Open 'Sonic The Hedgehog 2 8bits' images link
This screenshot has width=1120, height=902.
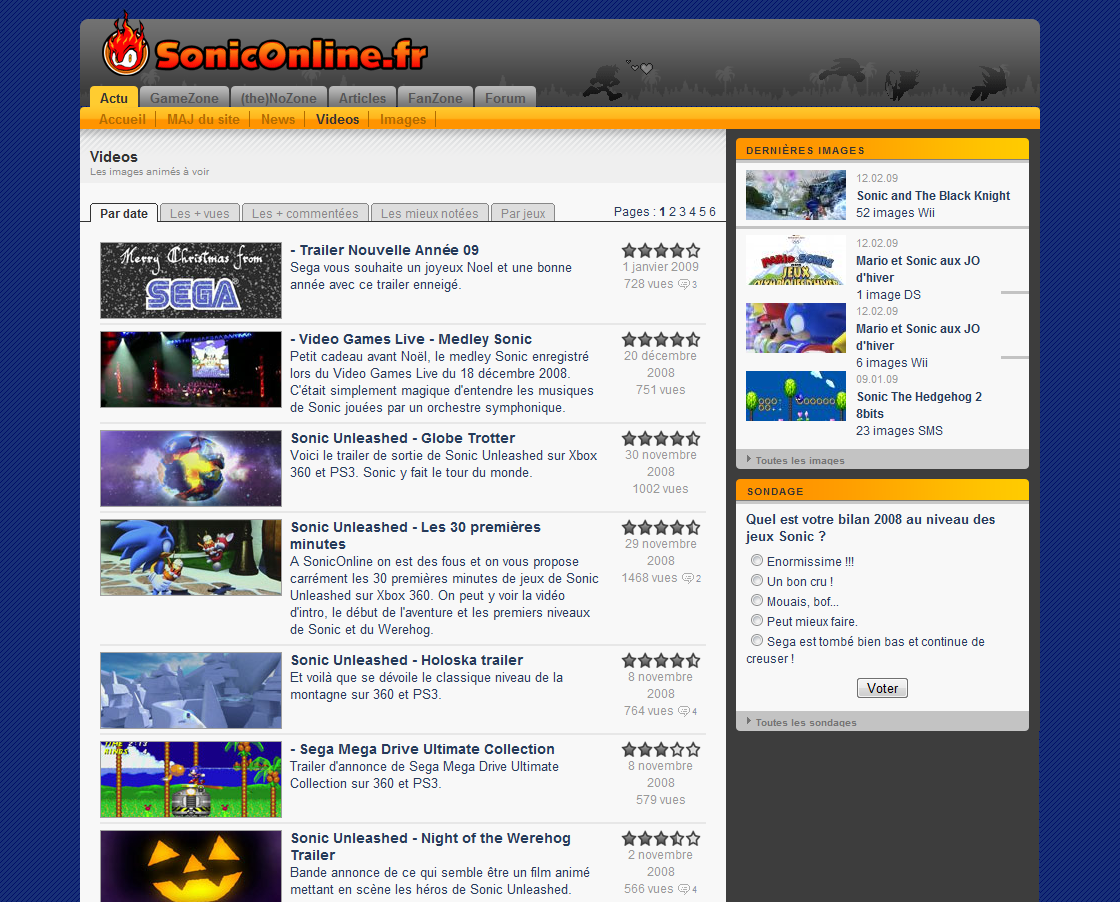[919, 405]
